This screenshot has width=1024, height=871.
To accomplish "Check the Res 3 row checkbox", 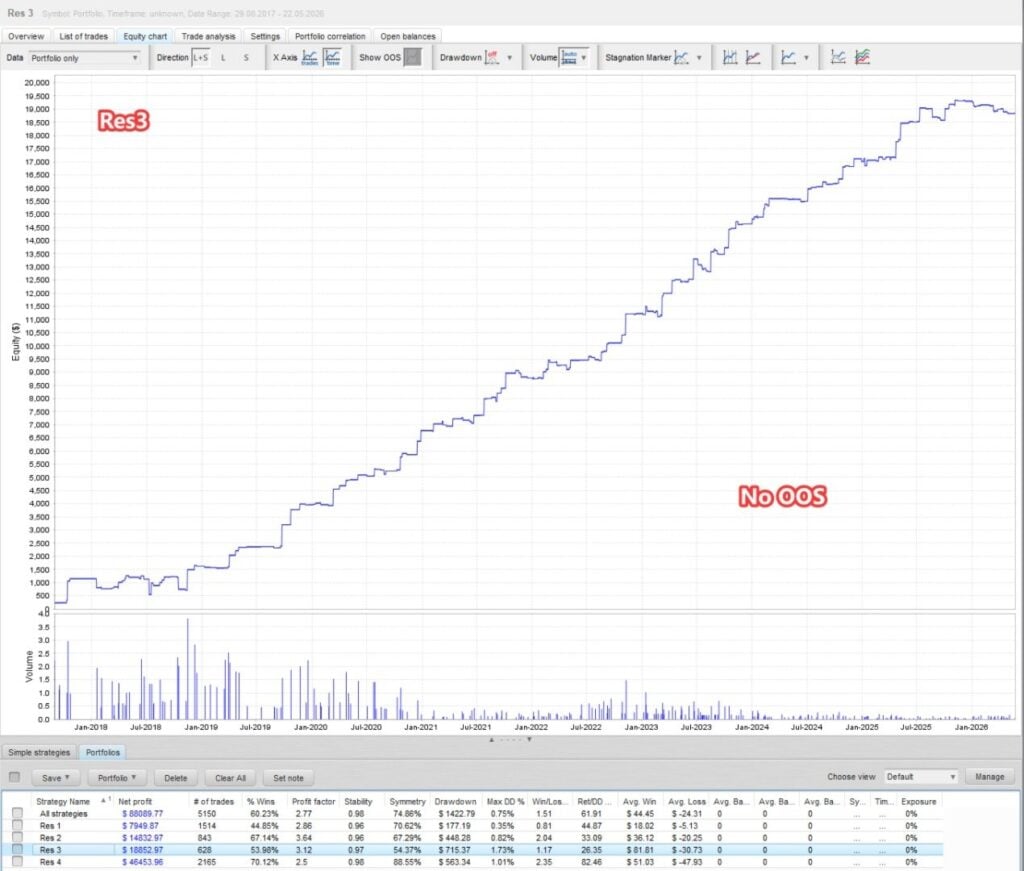I will (x=18, y=850).
